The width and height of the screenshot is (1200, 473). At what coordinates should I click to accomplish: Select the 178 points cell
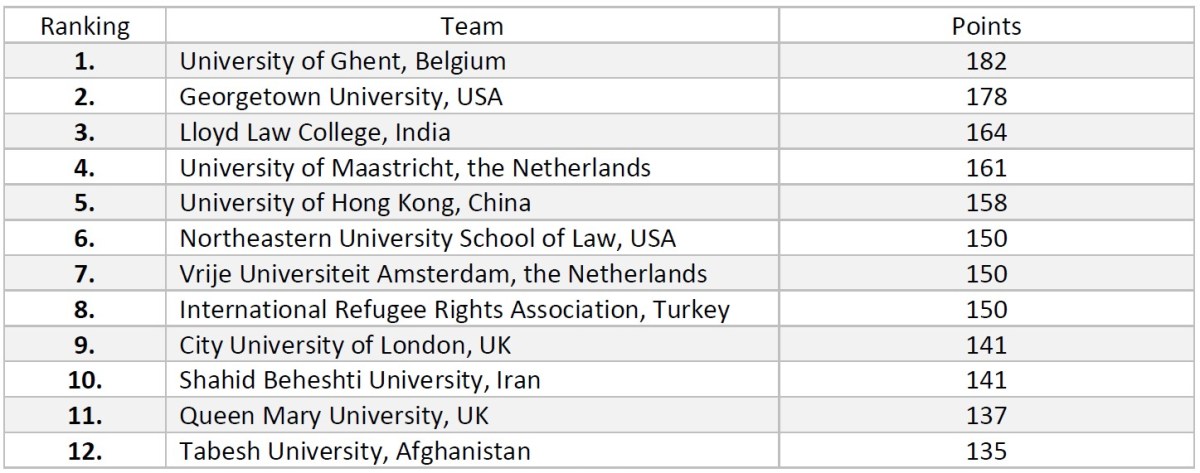(x=986, y=97)
